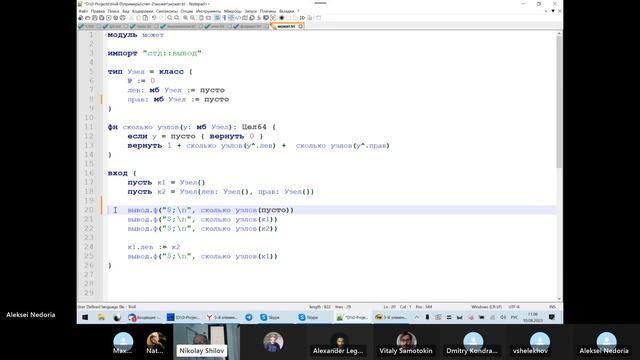640x360 pixels.
Task: Click status bar 'Windows (CR LF)' field
Action: tap(487, 307)
